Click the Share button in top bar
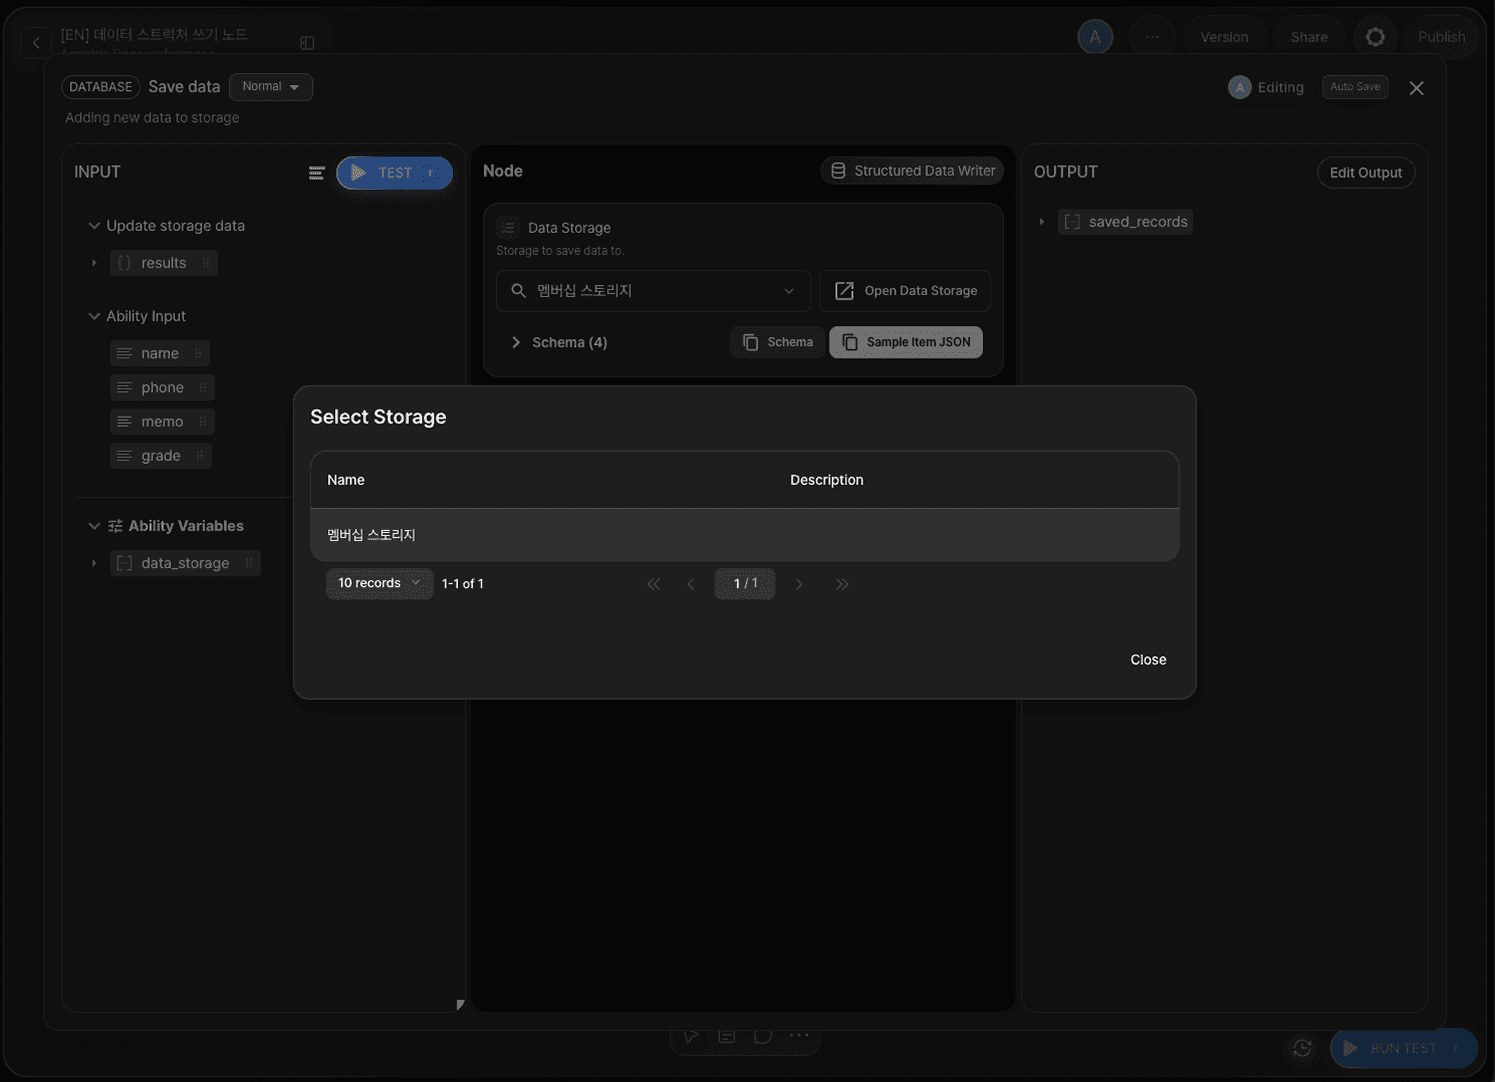The height and width of the screenshot is (1082, 1495). (x=1309, y=37)
